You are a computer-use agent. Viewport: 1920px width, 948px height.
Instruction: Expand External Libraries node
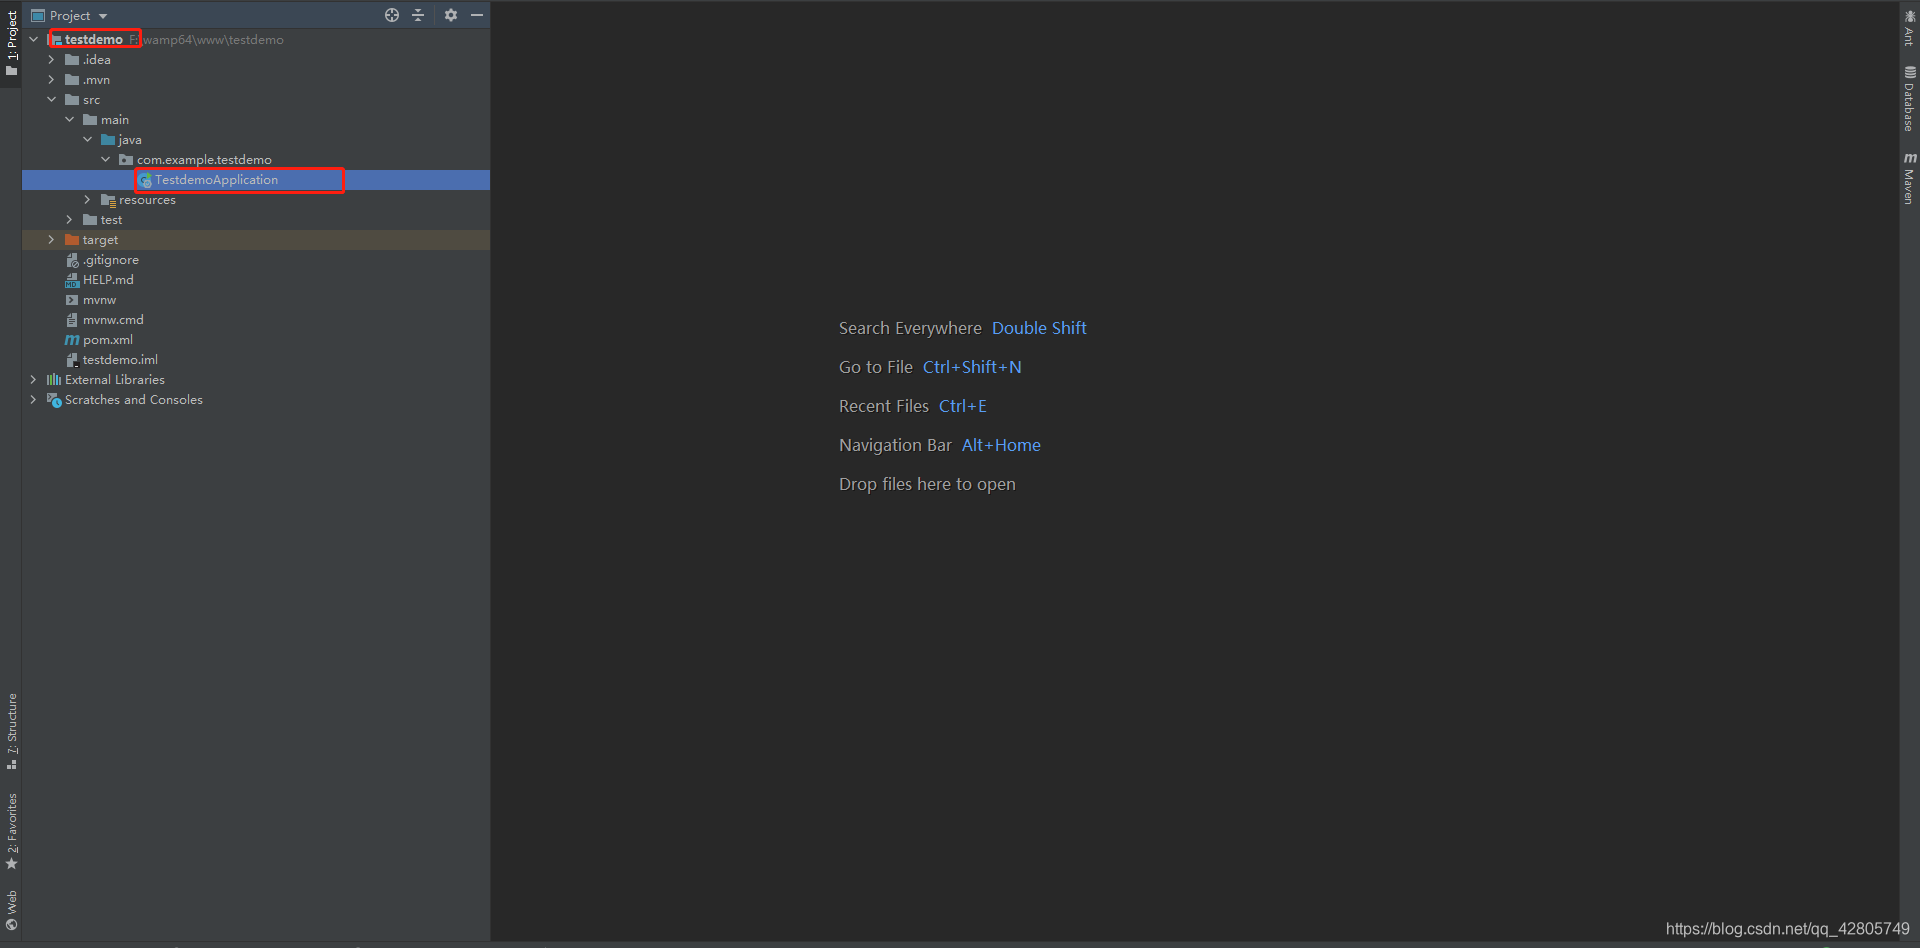coord(33,379)
